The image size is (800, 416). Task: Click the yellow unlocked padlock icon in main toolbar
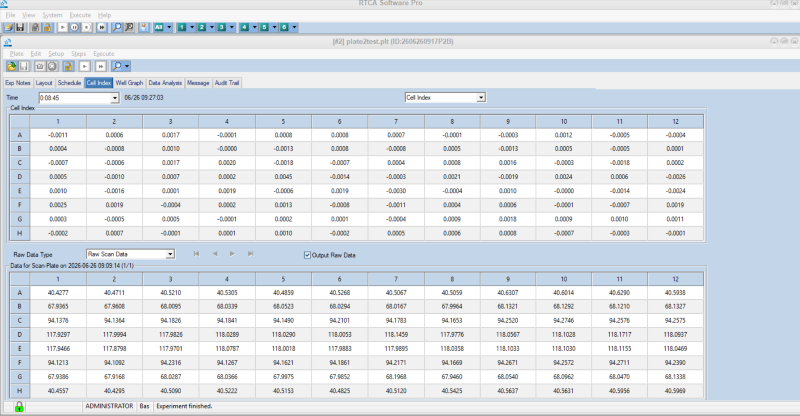(x=47, y=27)
